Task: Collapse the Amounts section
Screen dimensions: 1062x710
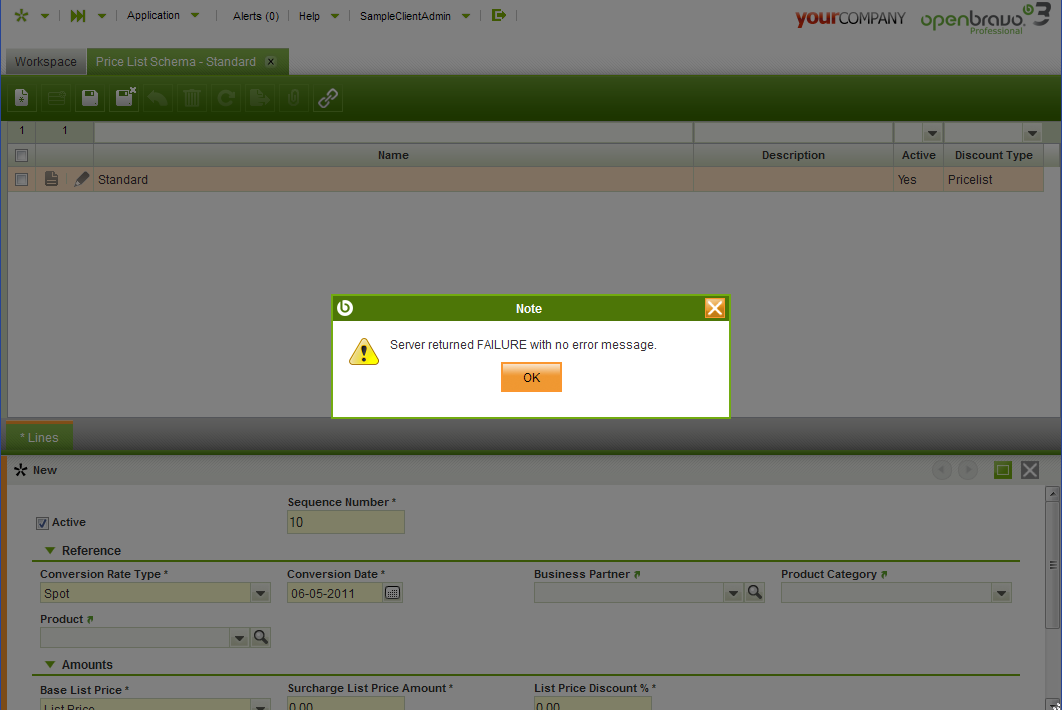Action: (50, 665)
